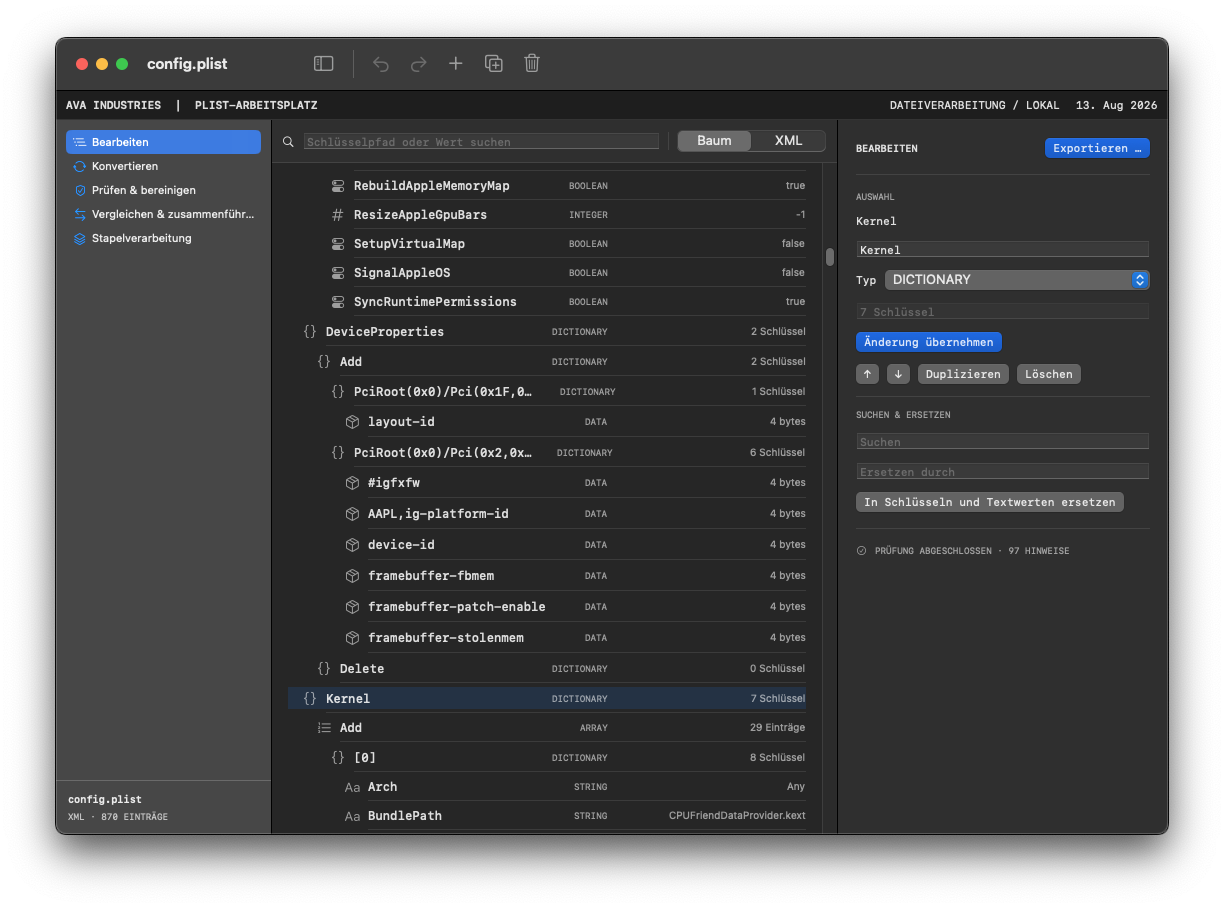Toggle SignalAppleOS boolean icon
This screenshot has height=908, width=1224.
pyautogui.click(x=337, y=273)
